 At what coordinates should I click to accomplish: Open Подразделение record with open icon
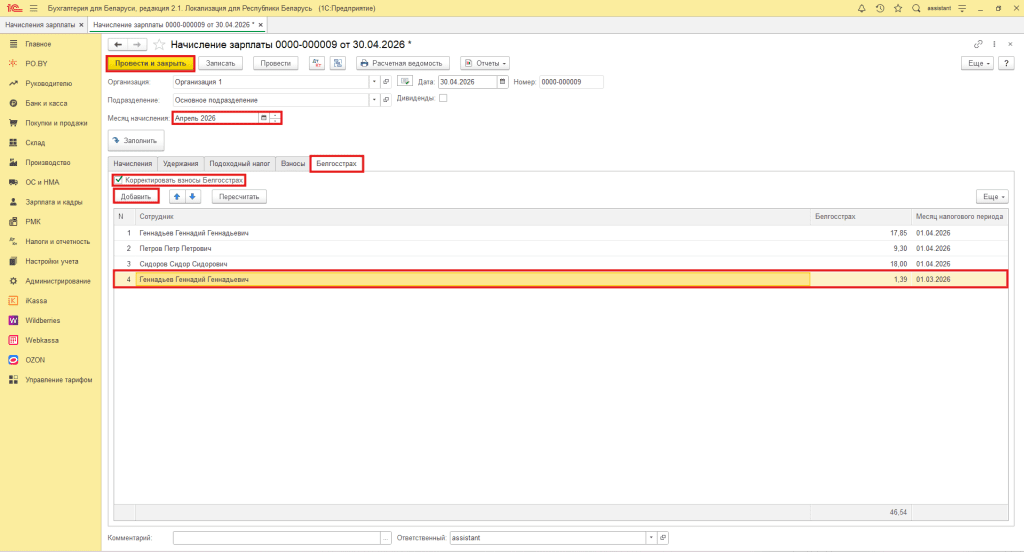[x=386, y=100]
